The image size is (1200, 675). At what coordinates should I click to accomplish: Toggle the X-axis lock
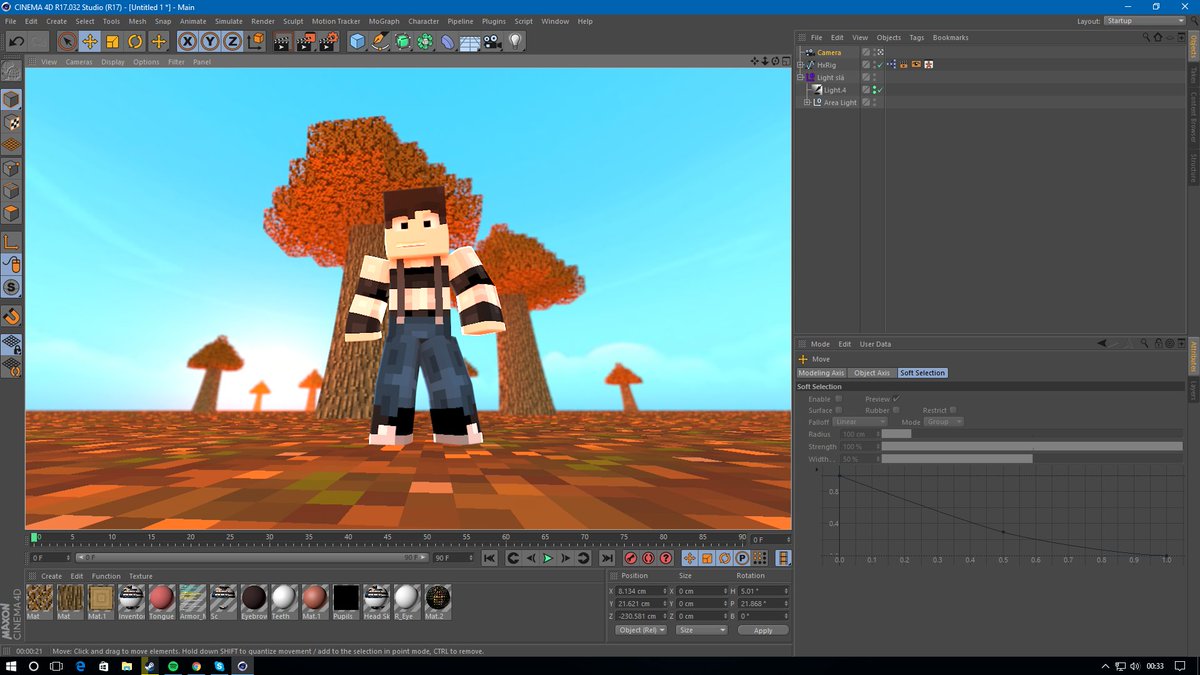coord(187,41)
